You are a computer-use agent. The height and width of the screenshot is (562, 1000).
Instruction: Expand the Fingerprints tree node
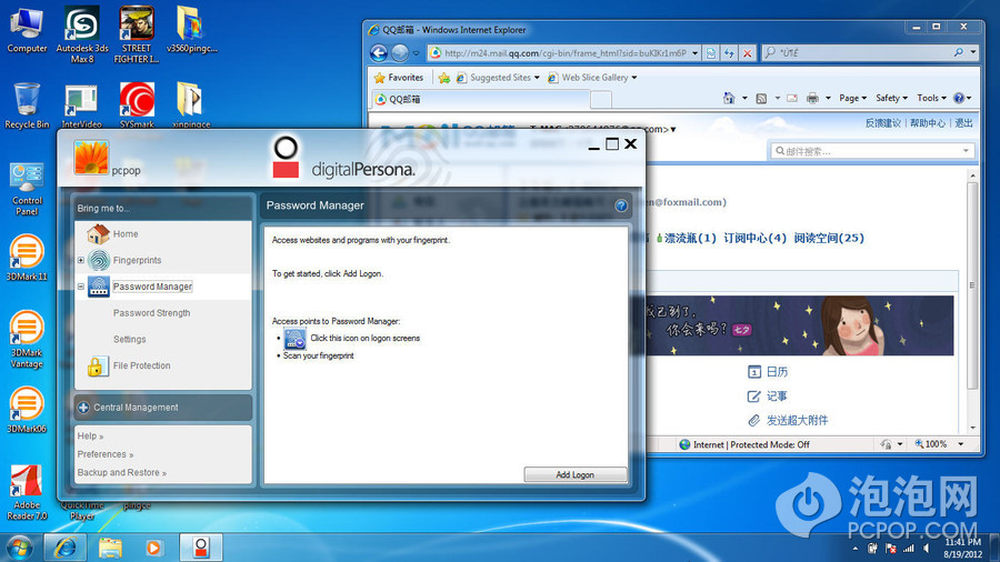(x=81, y=260)
